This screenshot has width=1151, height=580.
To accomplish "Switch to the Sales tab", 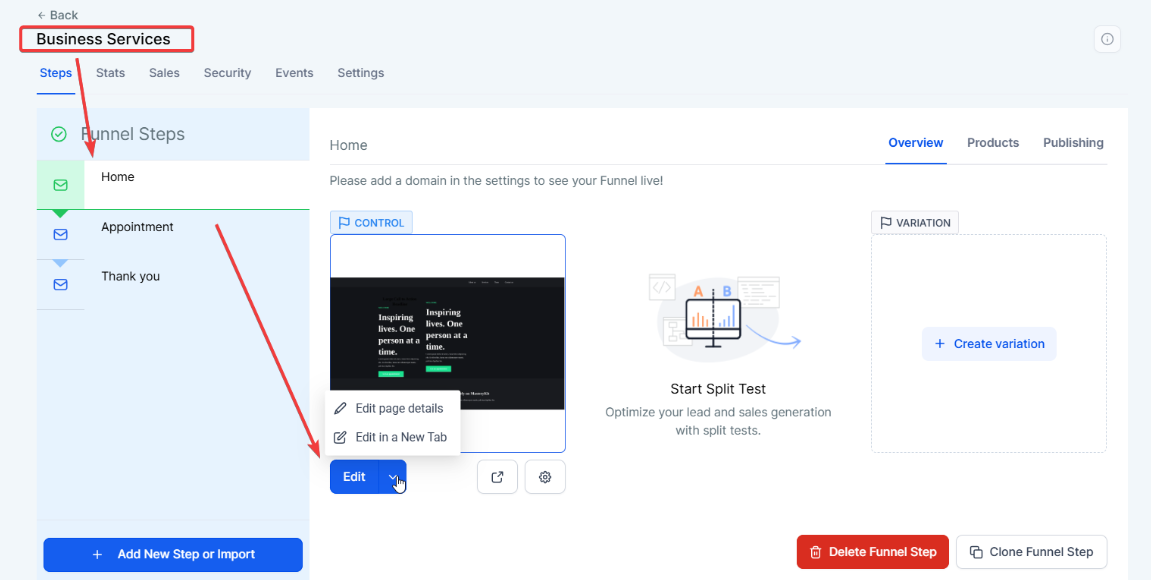I will [x=164, y=73].
